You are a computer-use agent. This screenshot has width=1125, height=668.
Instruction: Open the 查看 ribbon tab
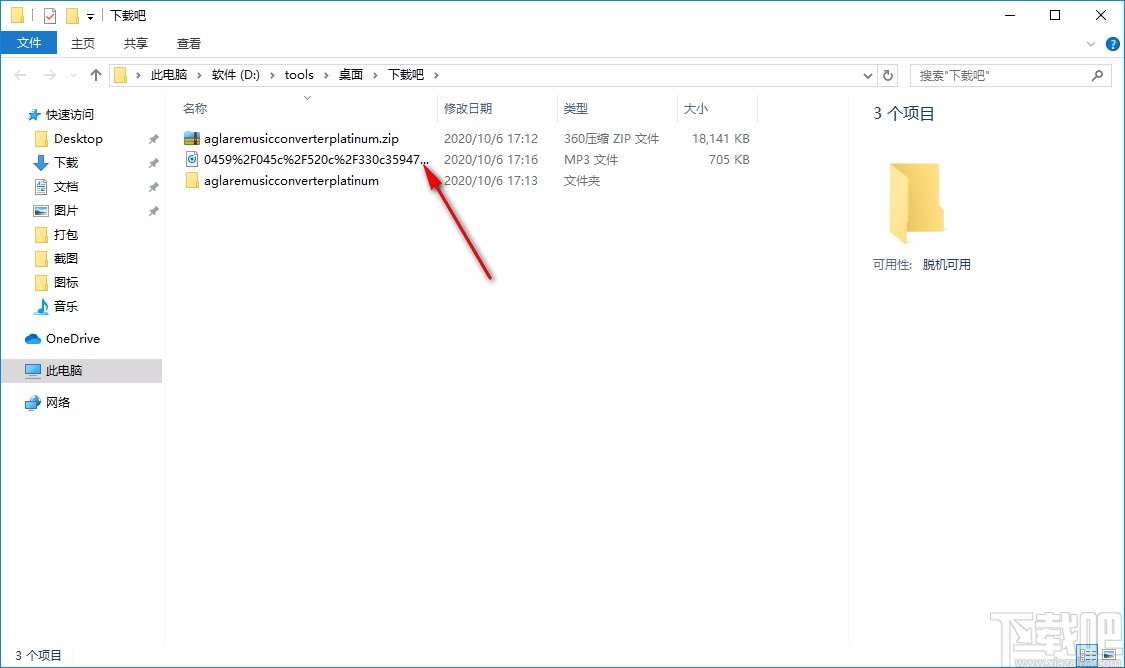click(189, 43)
